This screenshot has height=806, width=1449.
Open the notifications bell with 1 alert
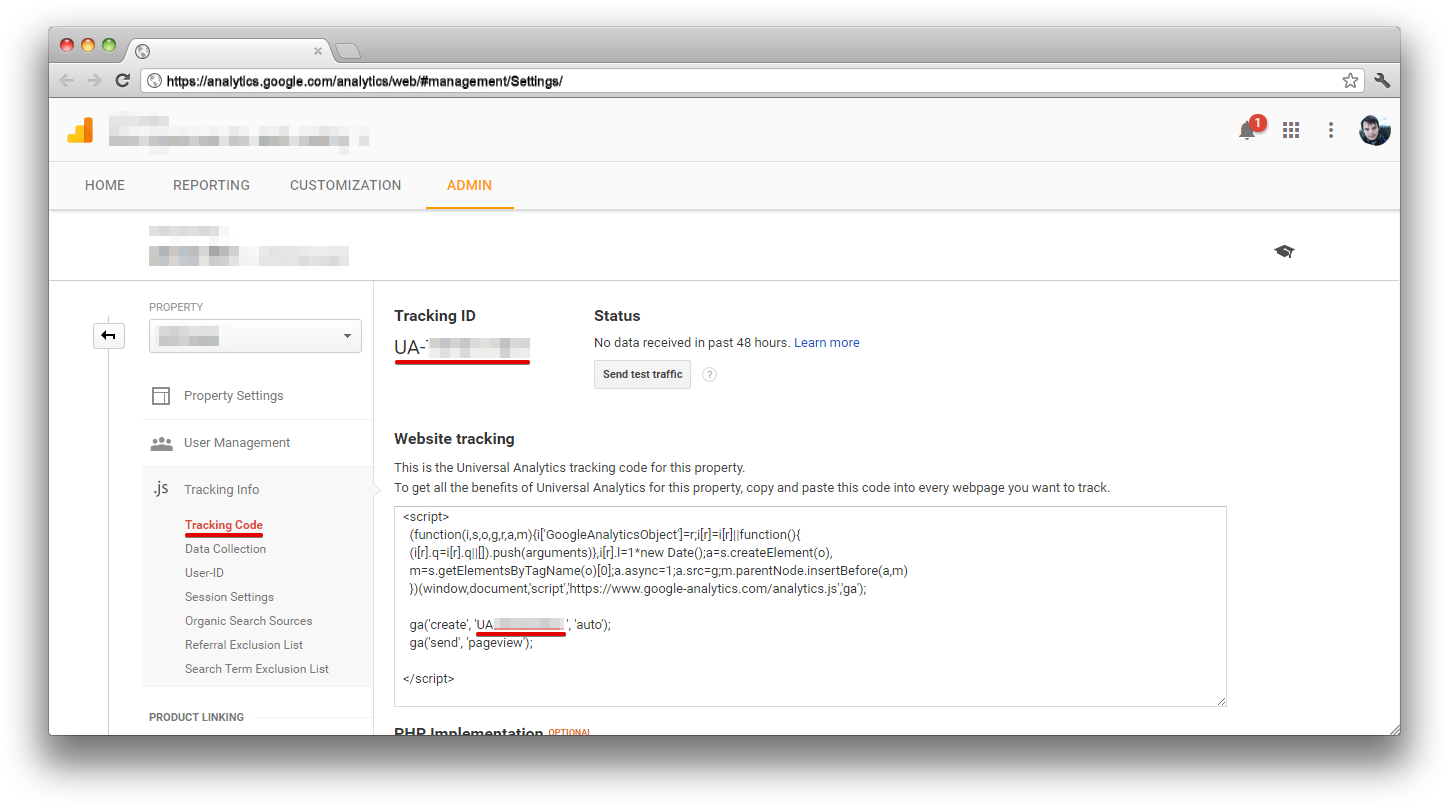coord(1247,130)
